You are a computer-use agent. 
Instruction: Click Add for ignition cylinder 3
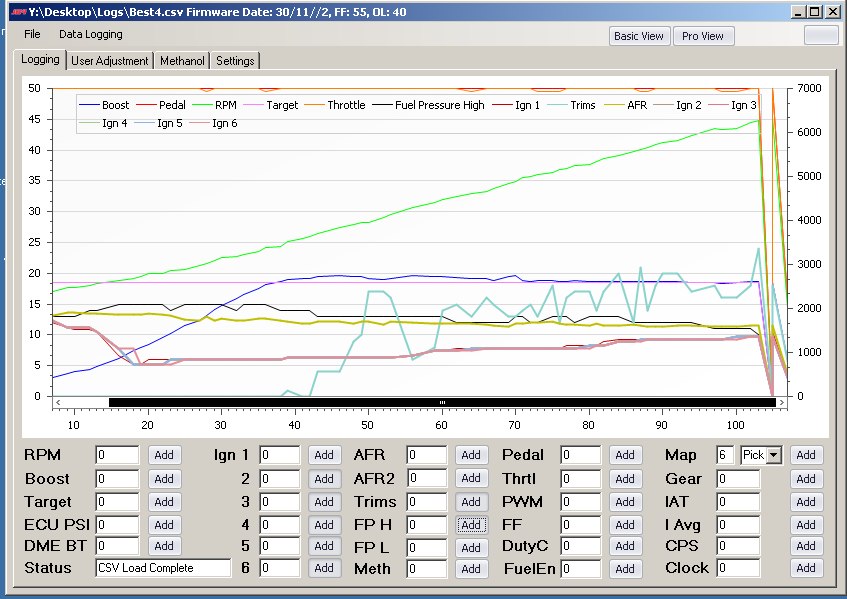tap(324, 502)
